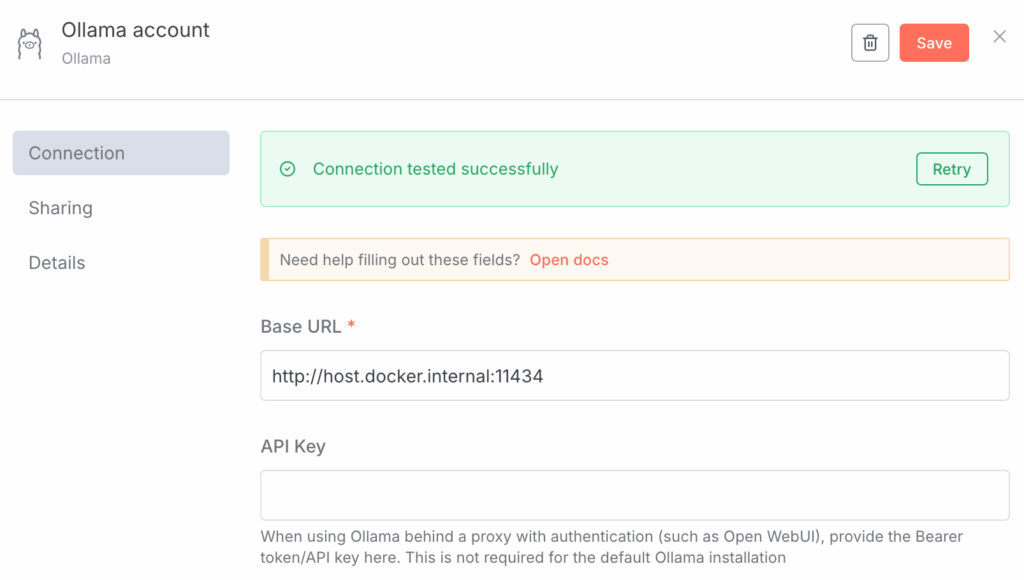Open the Details tab

(x=57, y=263)
